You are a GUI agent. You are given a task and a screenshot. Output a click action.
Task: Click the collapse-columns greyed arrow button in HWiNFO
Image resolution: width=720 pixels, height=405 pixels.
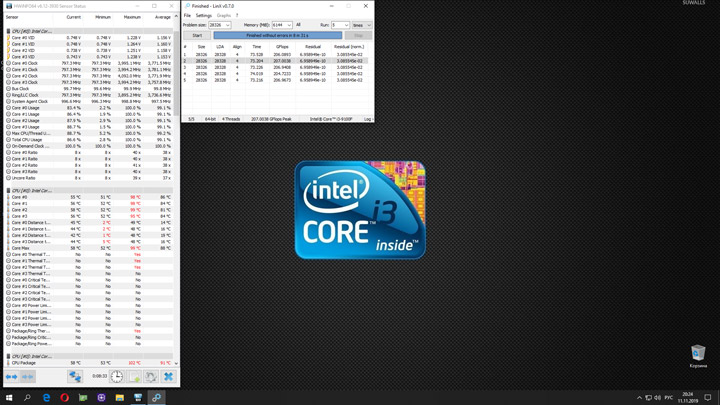(28, 377)
